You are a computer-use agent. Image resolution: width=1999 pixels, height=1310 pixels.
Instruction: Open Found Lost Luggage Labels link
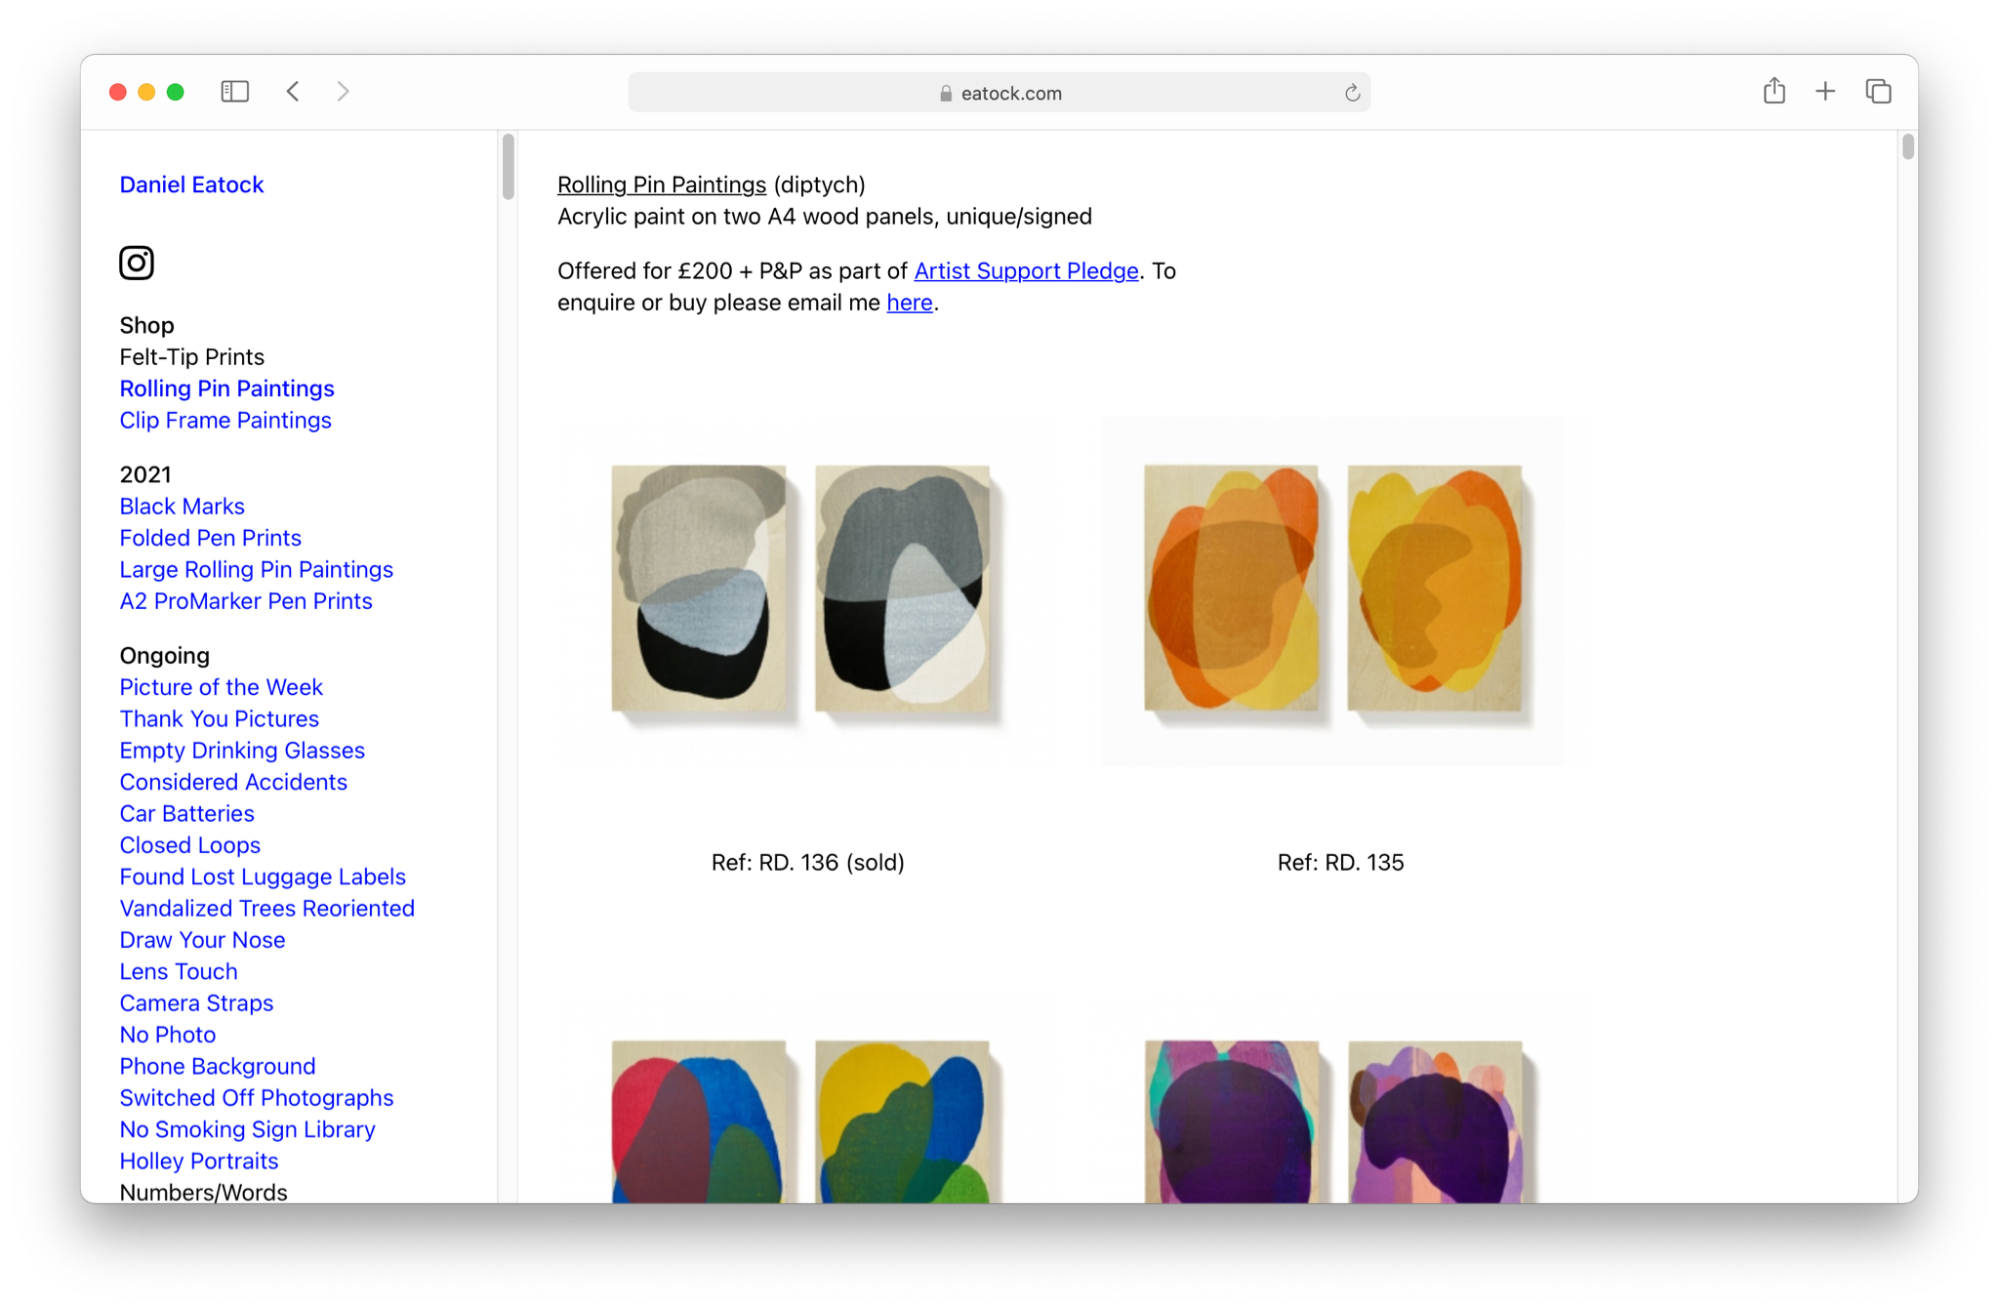[262, 877]
